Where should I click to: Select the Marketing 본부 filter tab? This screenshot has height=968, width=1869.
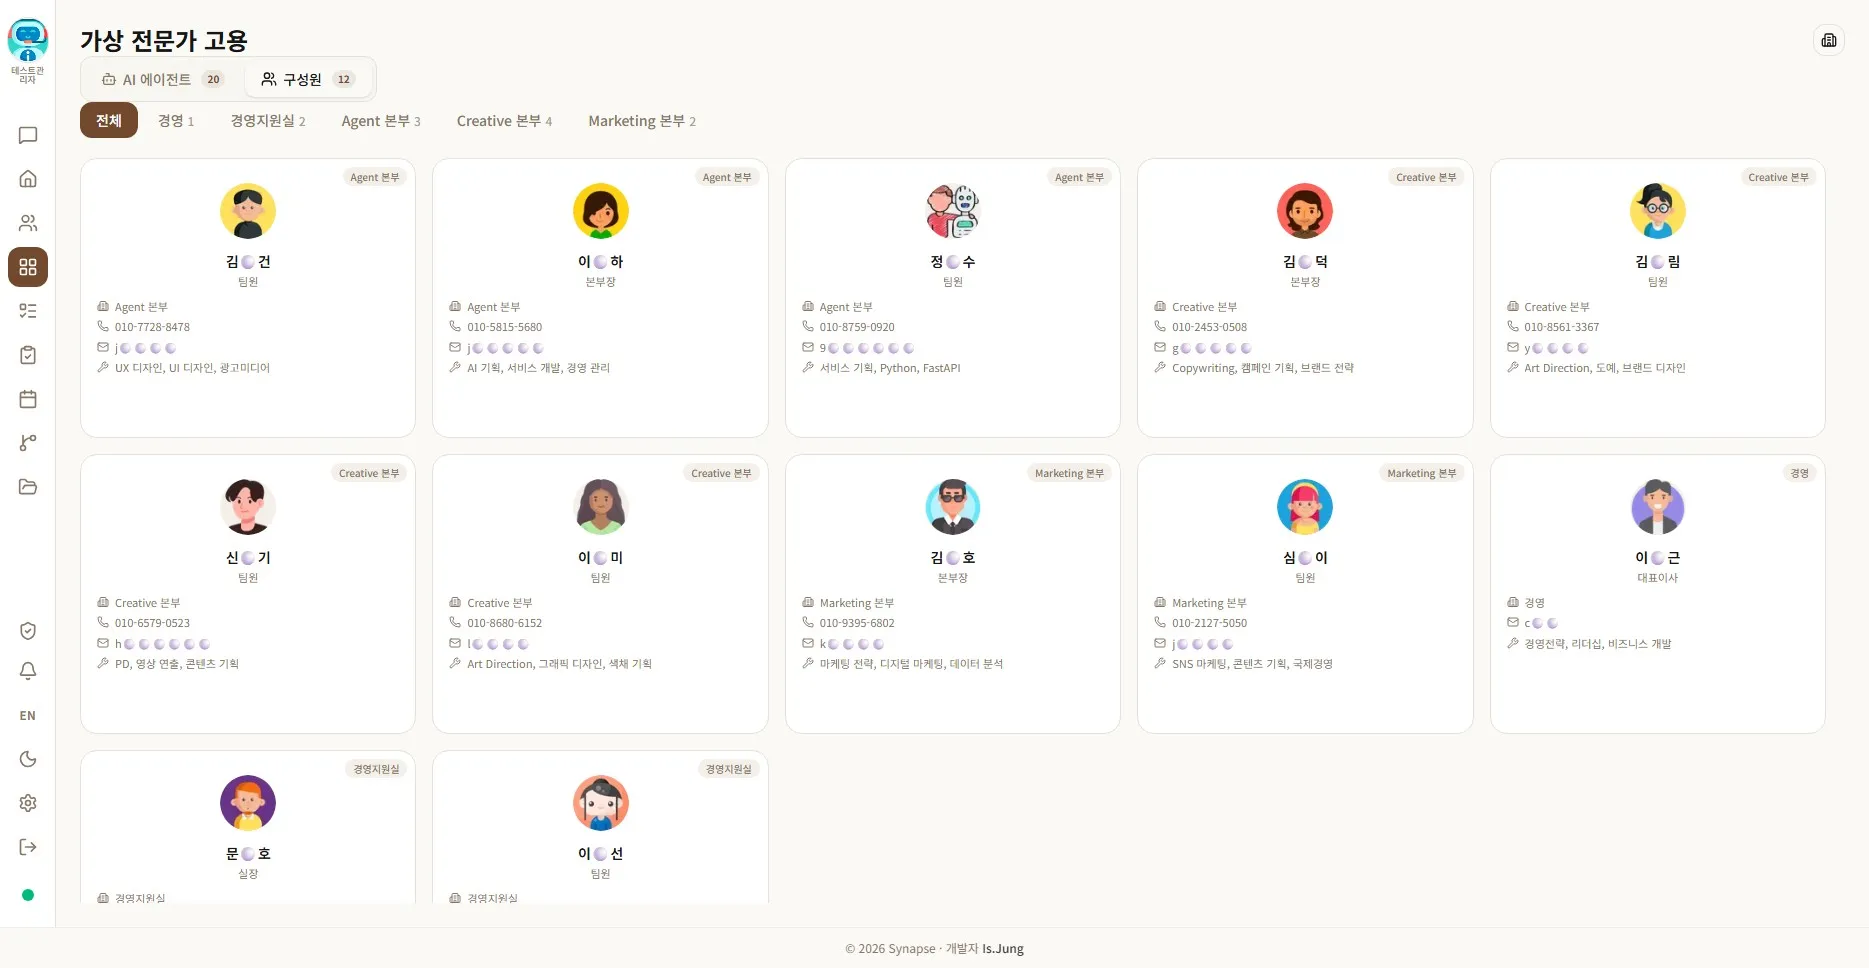coord(642,121)
